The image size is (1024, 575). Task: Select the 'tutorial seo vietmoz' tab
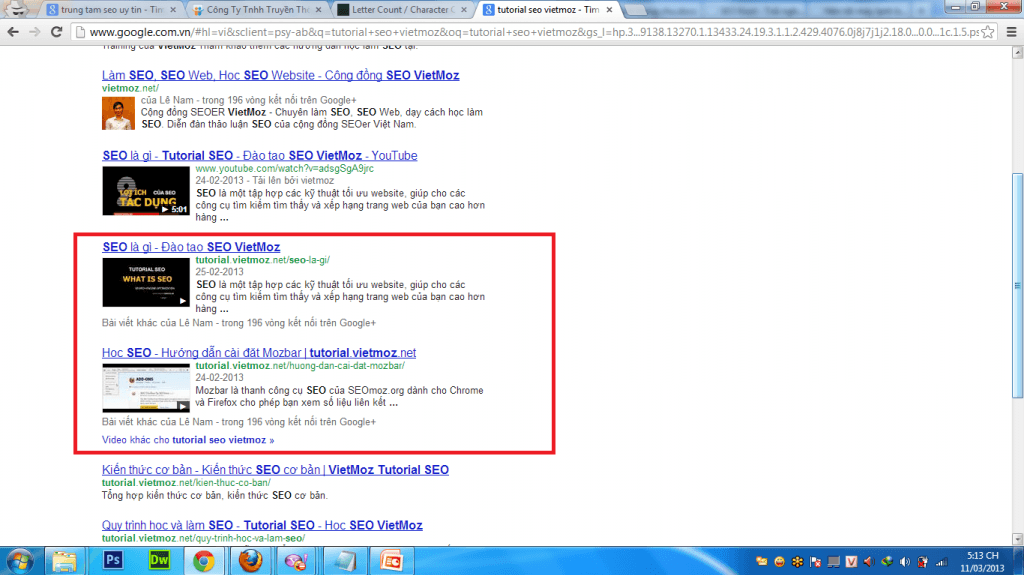point(548,10)
